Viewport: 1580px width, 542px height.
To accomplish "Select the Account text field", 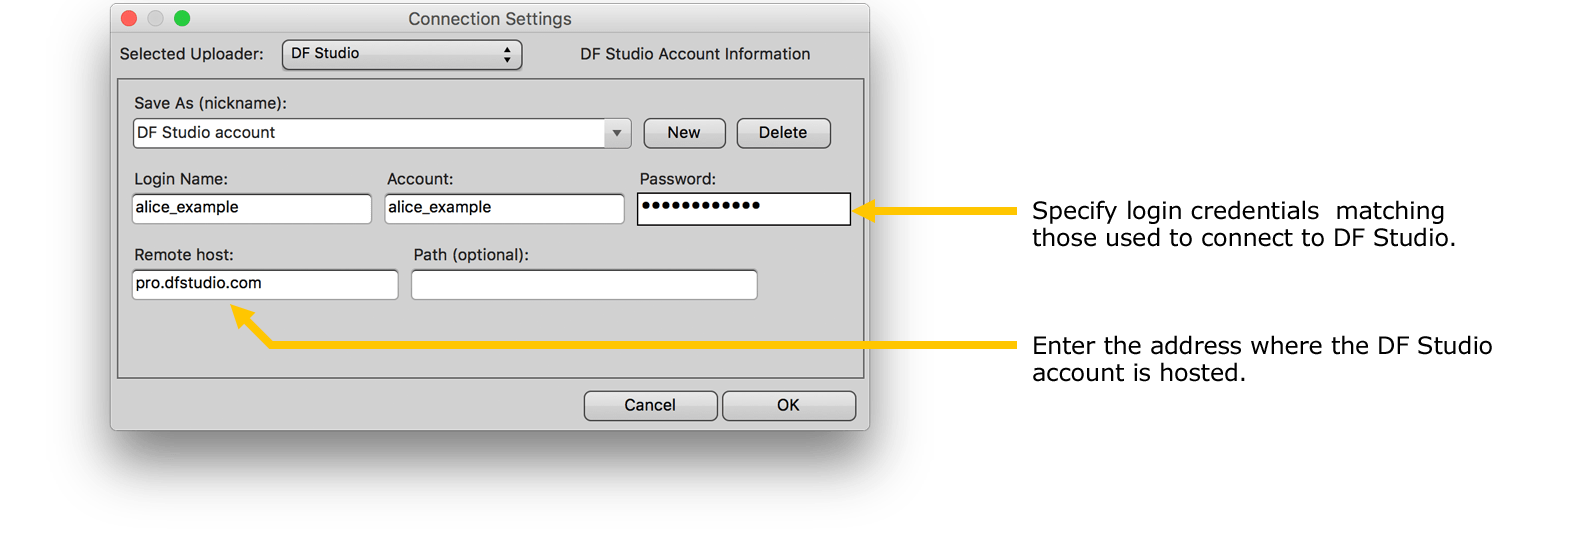I will point(505,208).
